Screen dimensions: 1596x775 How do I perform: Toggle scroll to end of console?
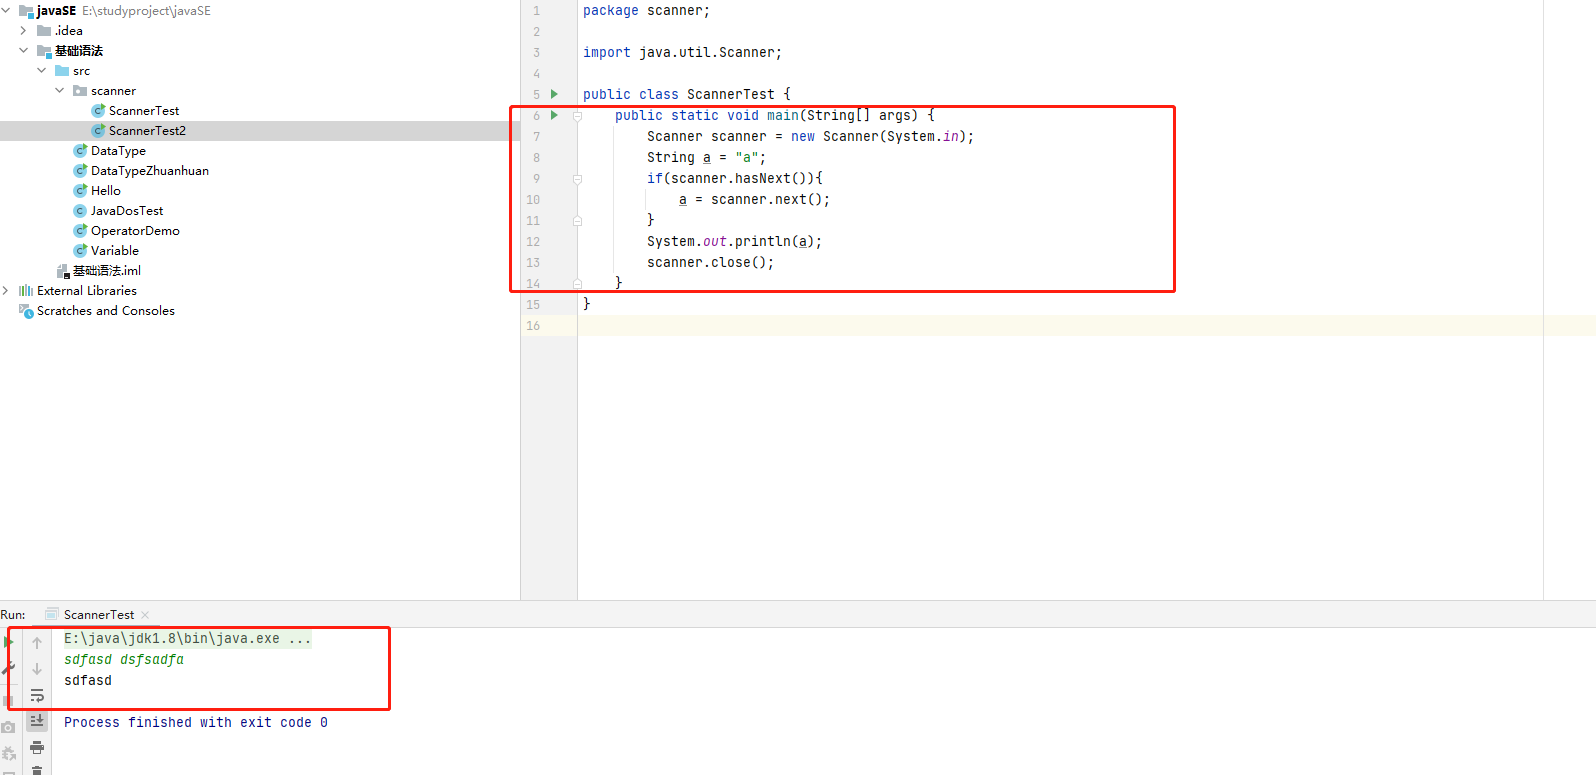tap(37, 721)
